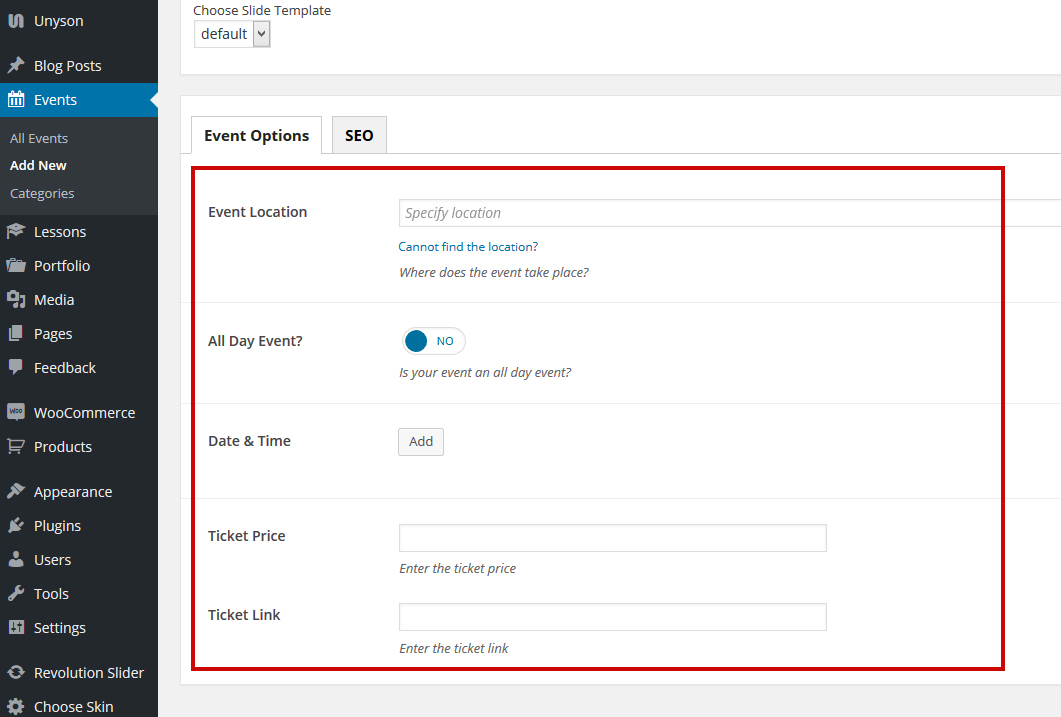This screenshot has width=1061, height=717.
Task: Click the 'Where does the event take place?' hint
Action: (x=494, y=273)
